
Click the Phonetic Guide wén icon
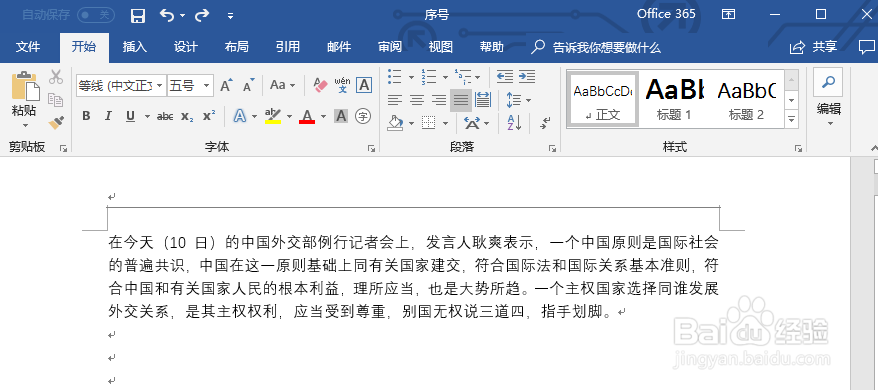click(342, 85)
